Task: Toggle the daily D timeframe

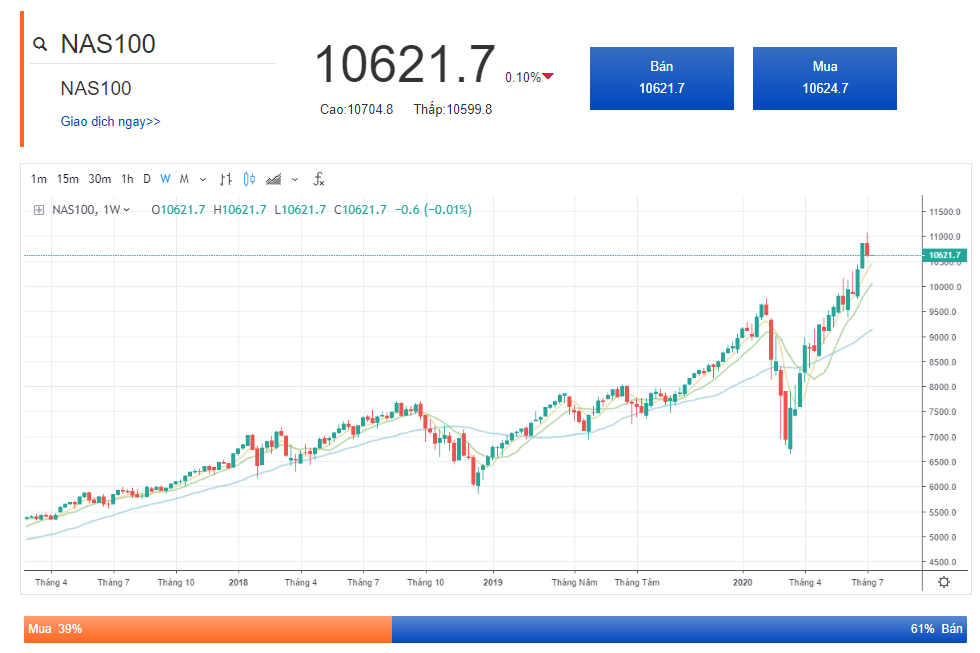Action: tap(146, 180)
